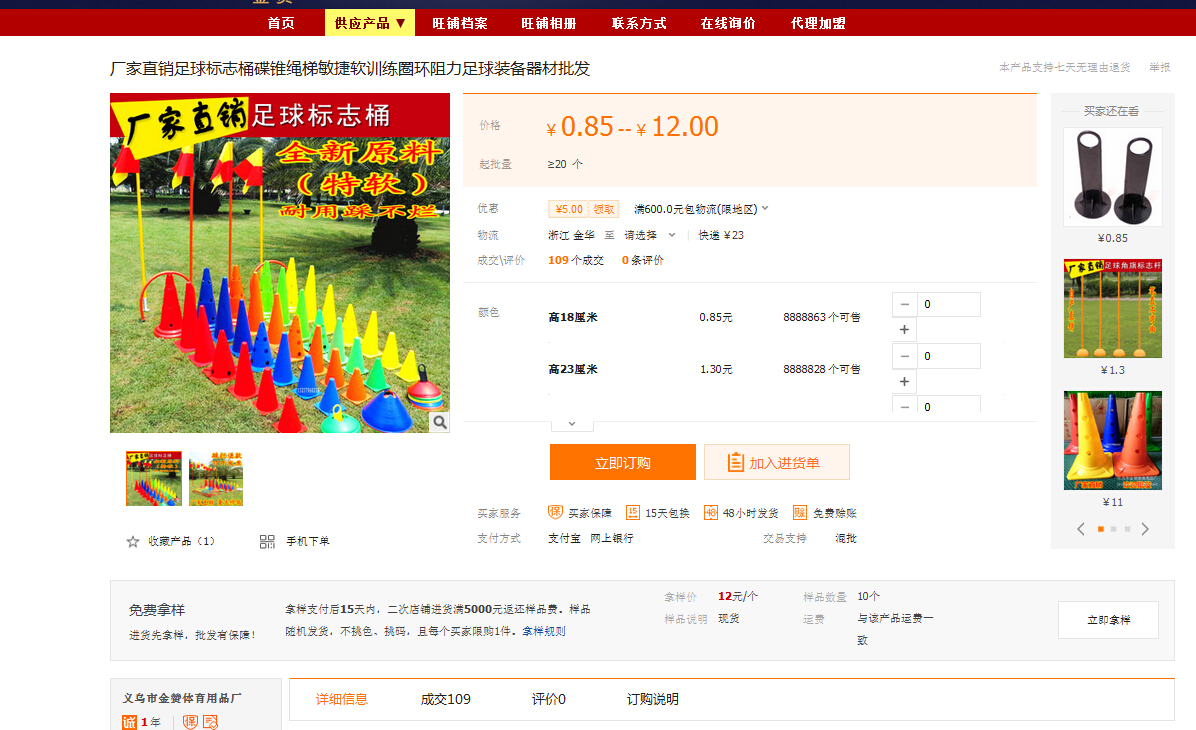Click the 48小时发货 service icon
Viewport: 1196px width, 730px height.
711,512
